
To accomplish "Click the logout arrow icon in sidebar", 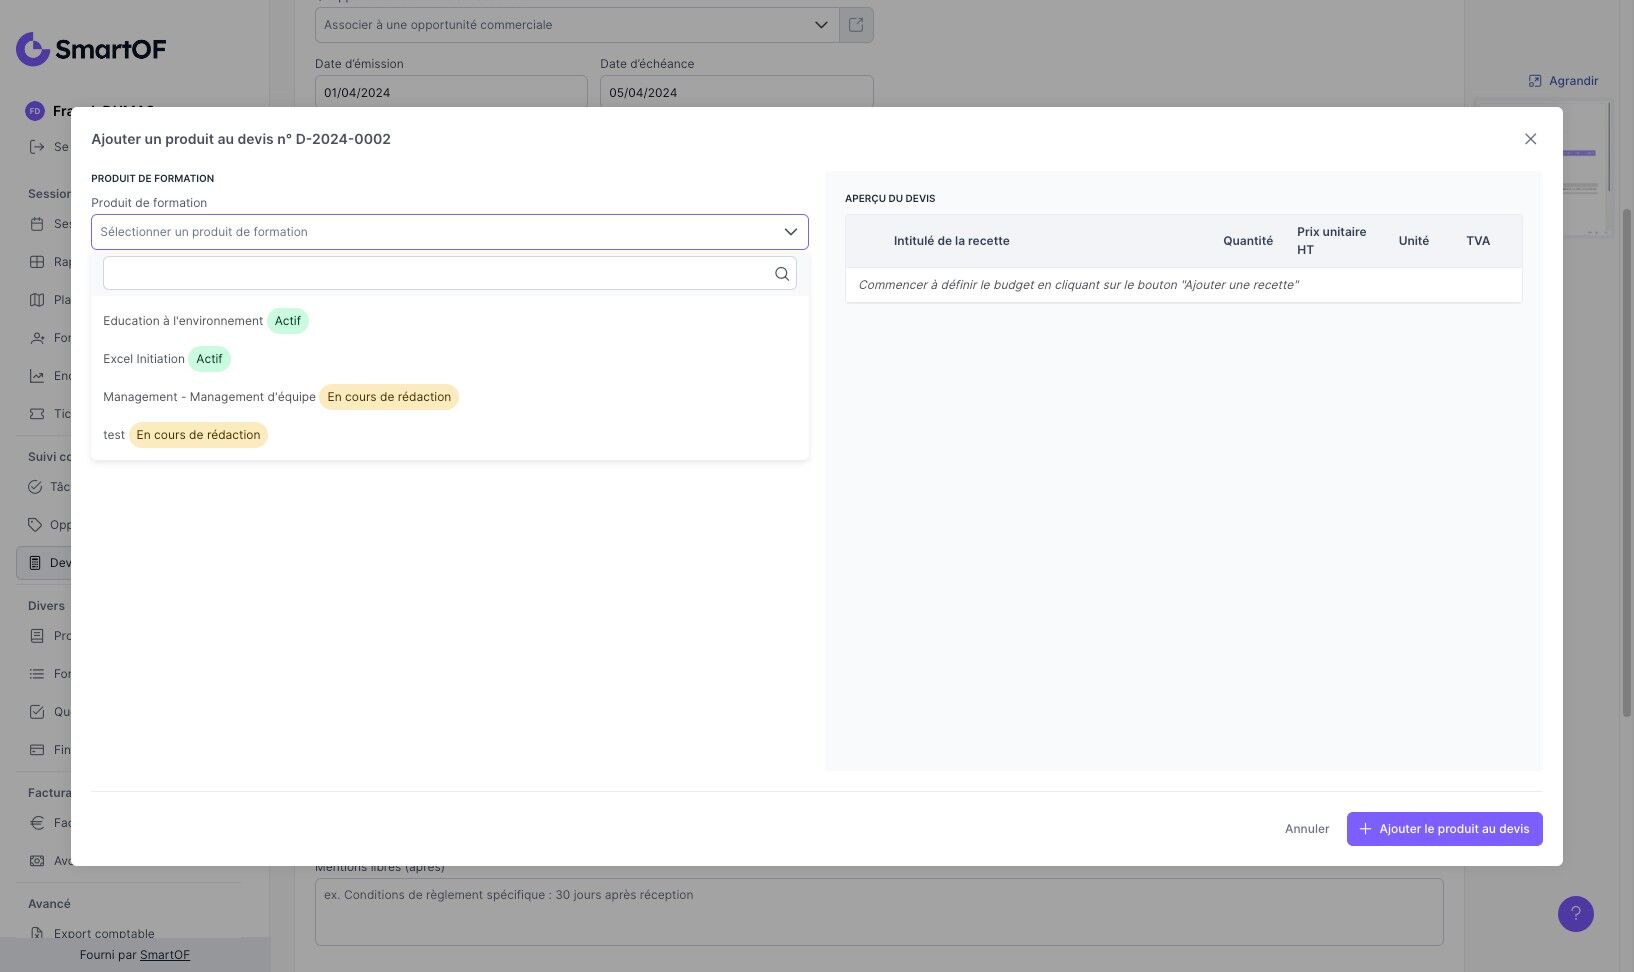I will [37, 147].
